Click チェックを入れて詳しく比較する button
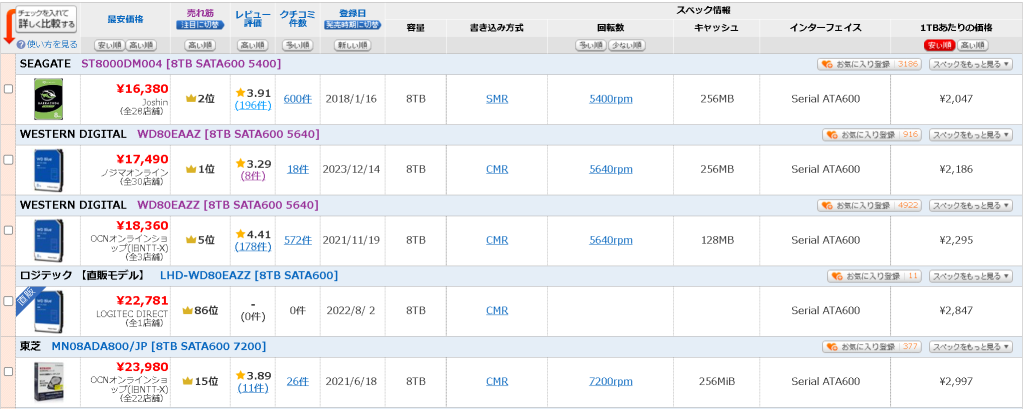1024x409 pixels. coord(46,19)
